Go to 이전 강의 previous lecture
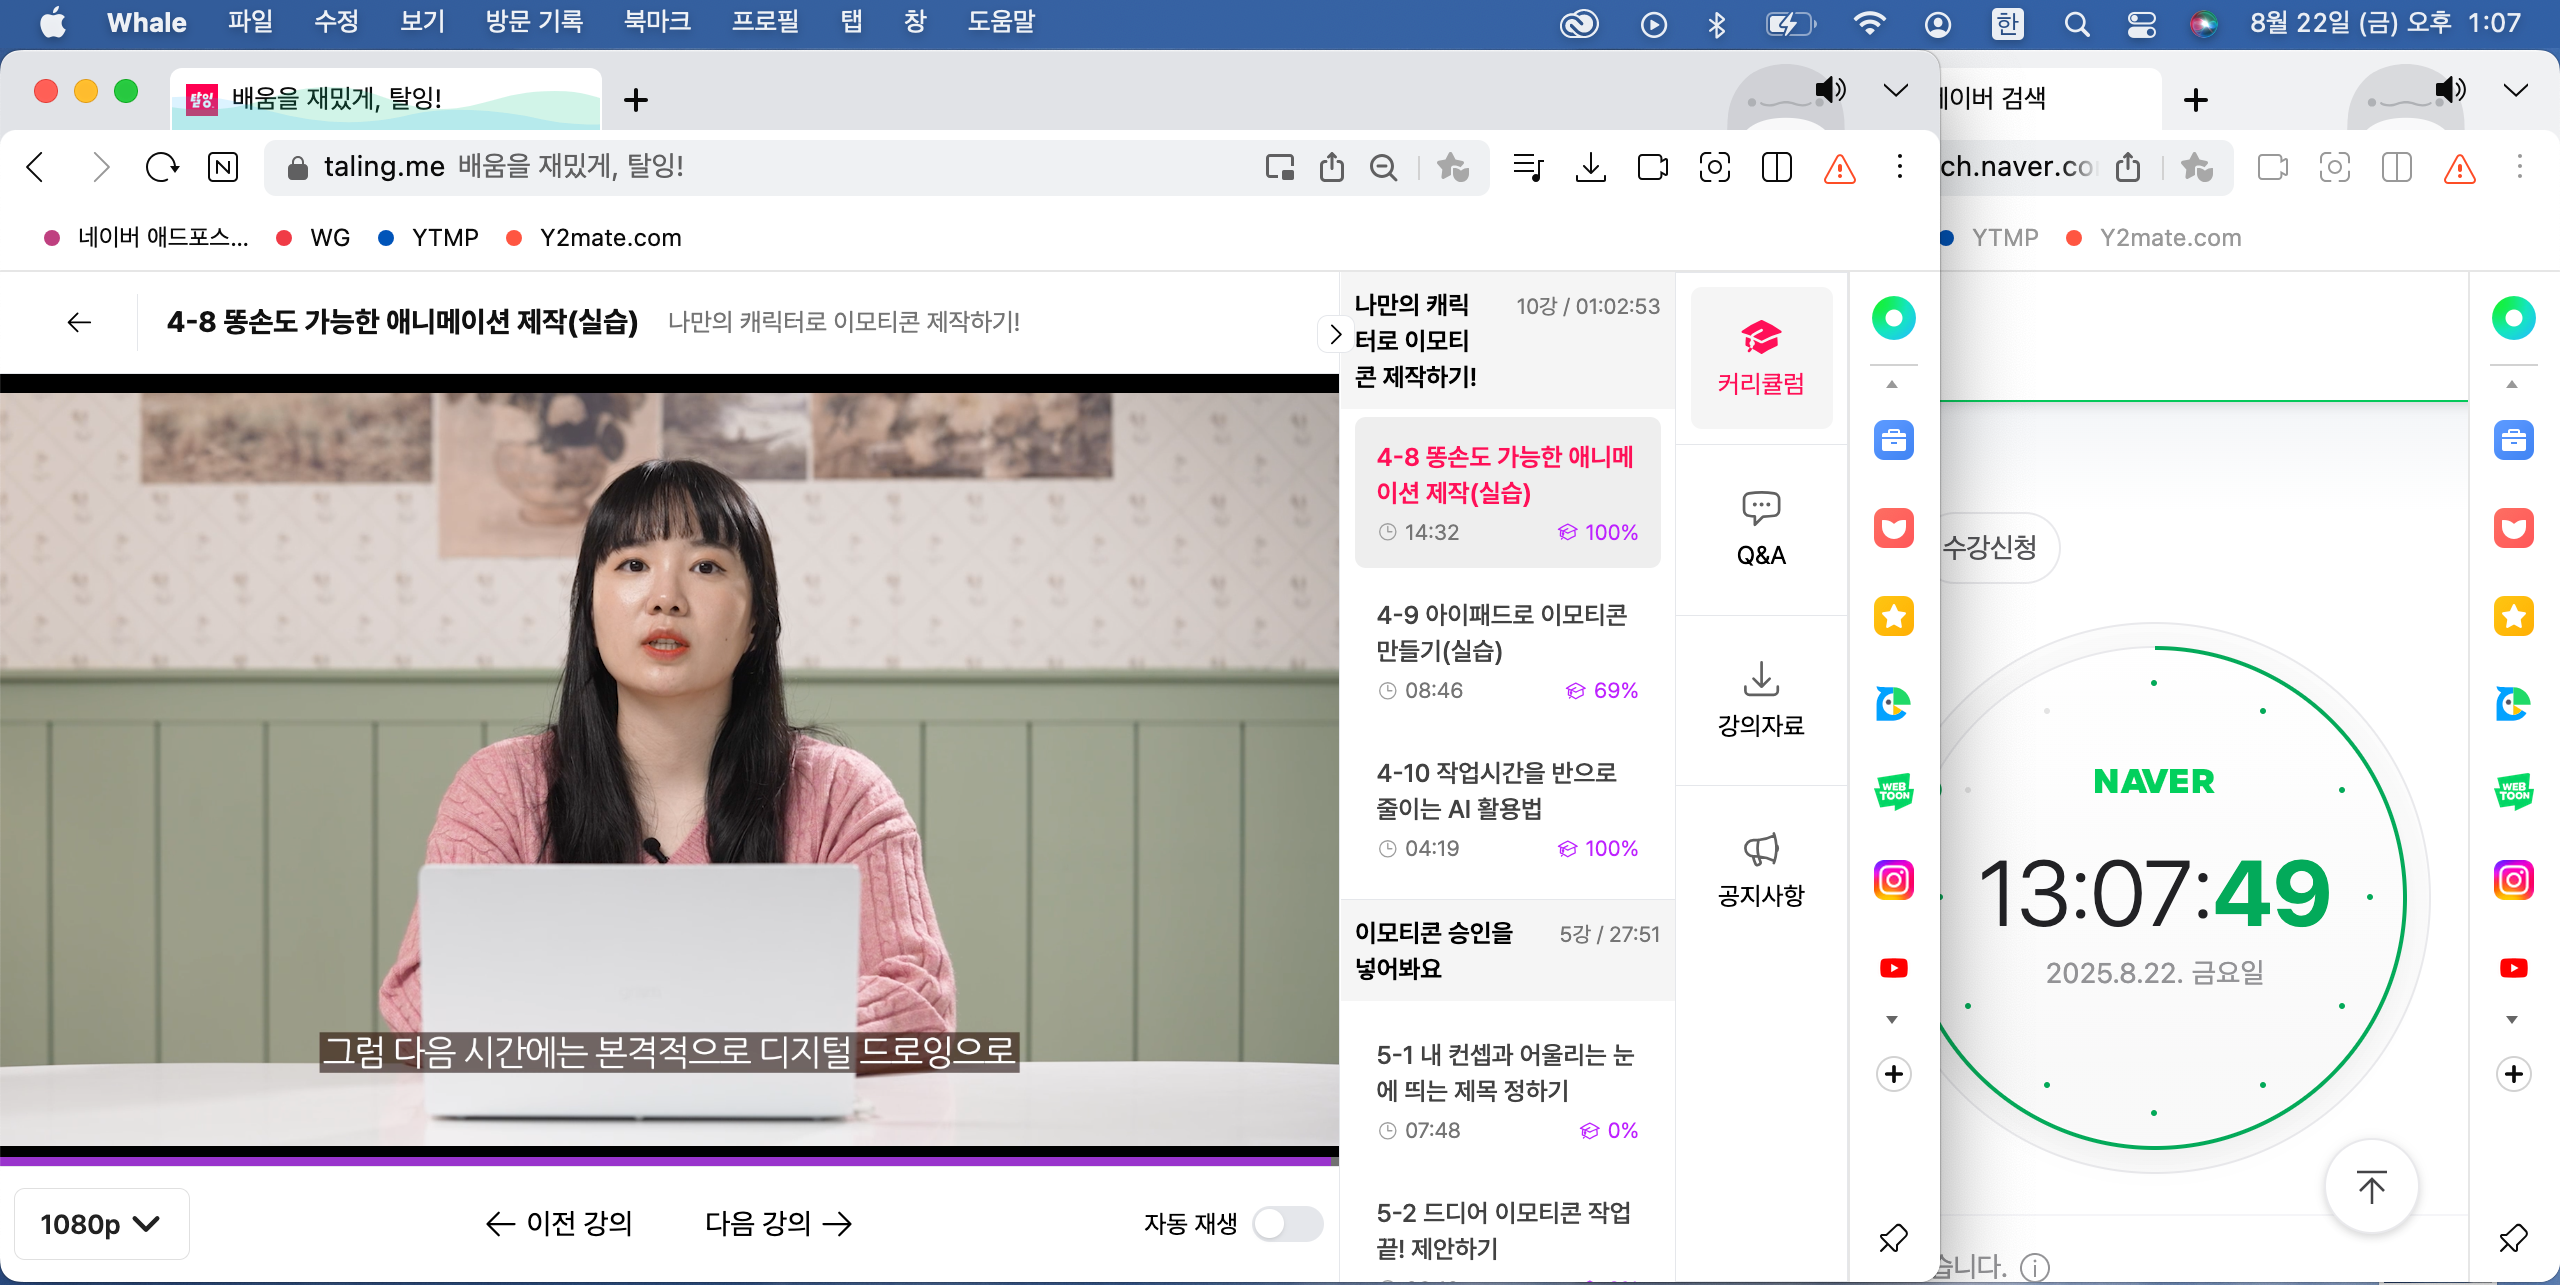2560x1285 pixels. click(559, 1223)
